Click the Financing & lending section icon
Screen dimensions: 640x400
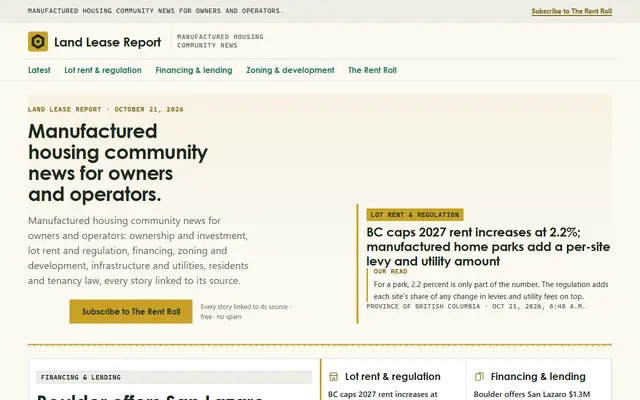[x=479, y=377]
